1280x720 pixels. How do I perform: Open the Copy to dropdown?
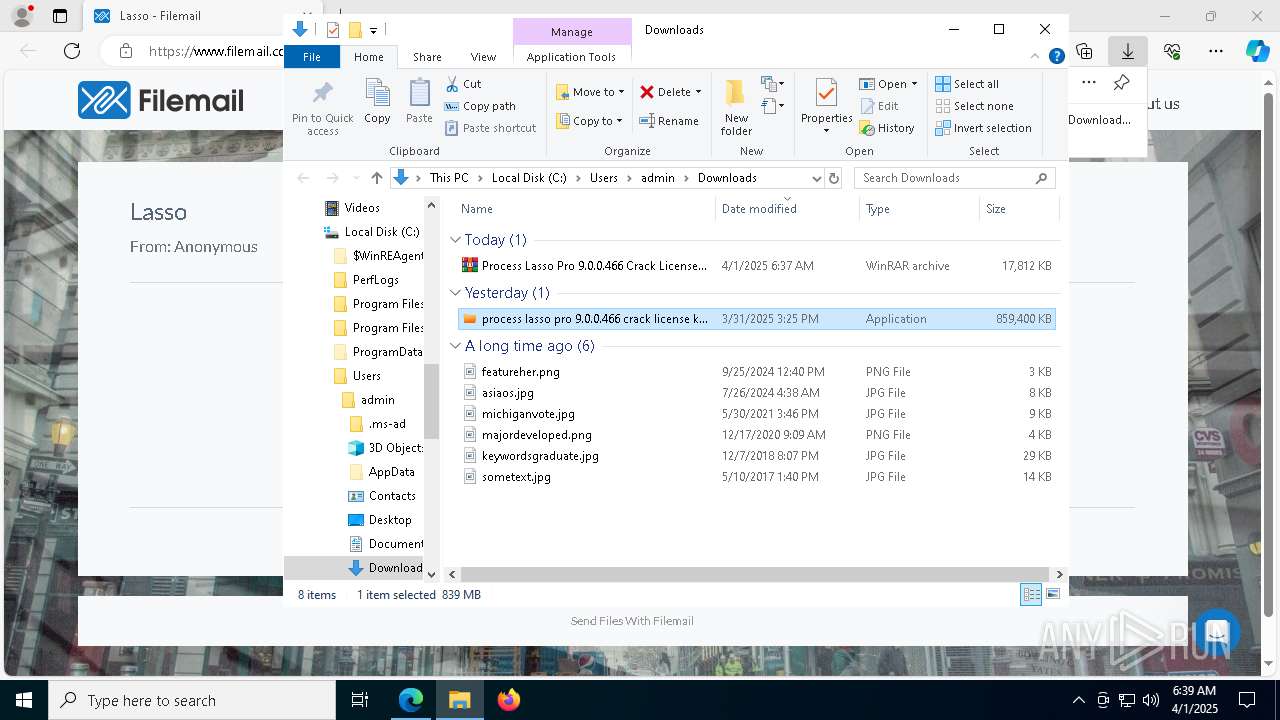click(589, 121)
